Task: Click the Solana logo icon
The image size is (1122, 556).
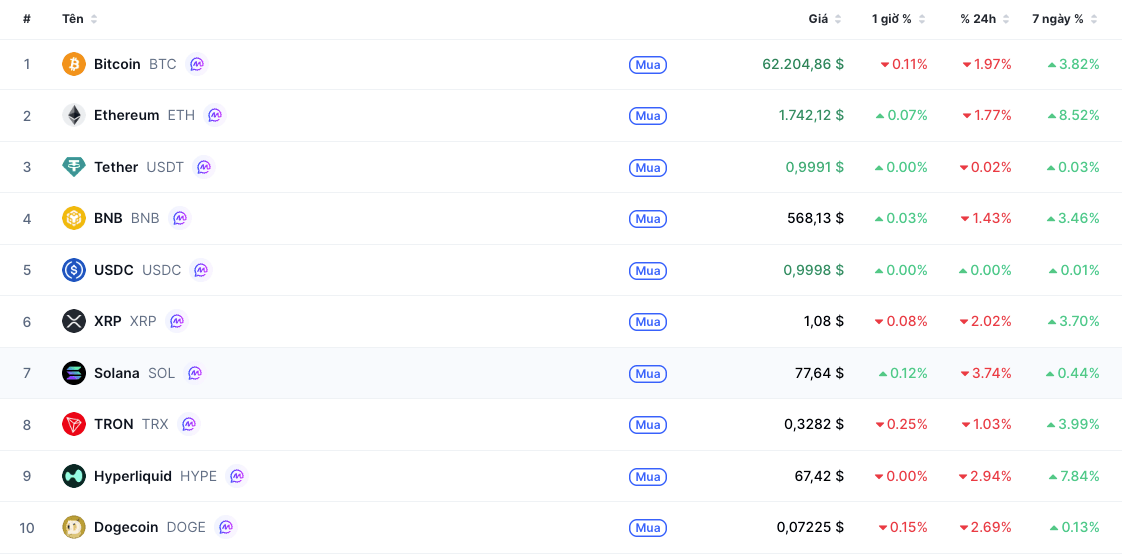Action: [x=74, y=373]
